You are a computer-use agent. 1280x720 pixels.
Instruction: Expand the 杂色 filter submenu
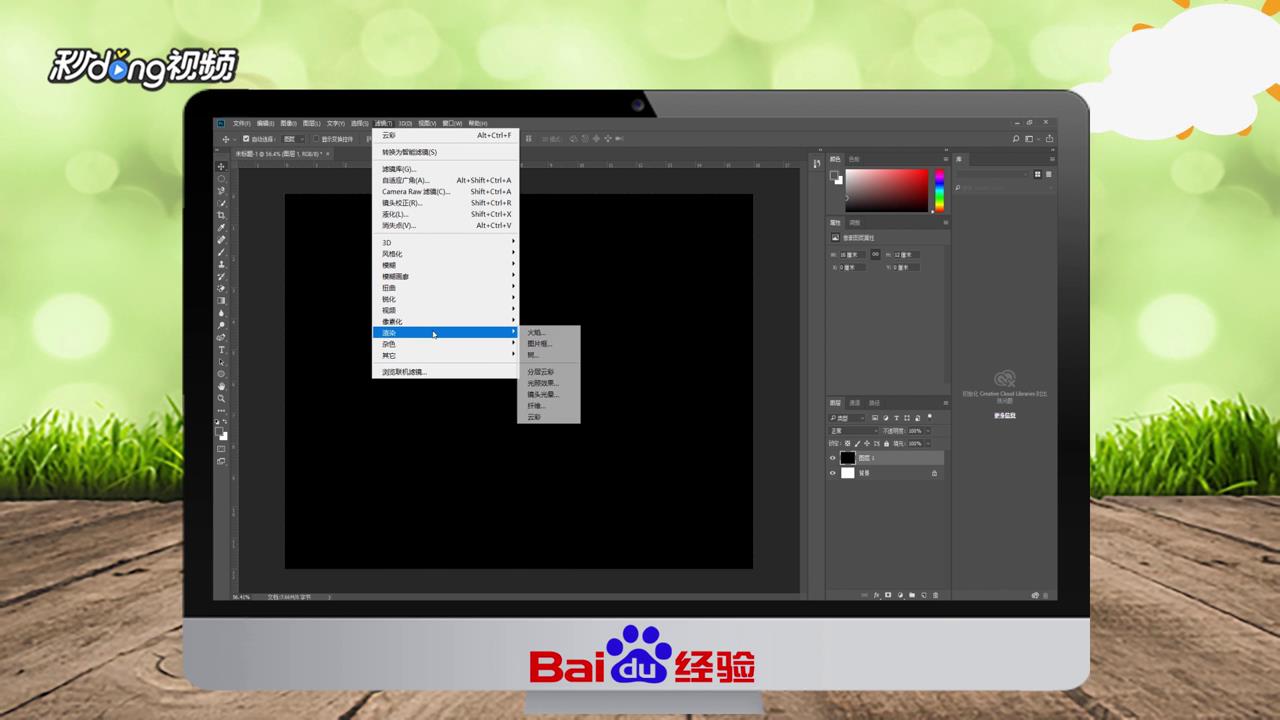pos(447,344)
